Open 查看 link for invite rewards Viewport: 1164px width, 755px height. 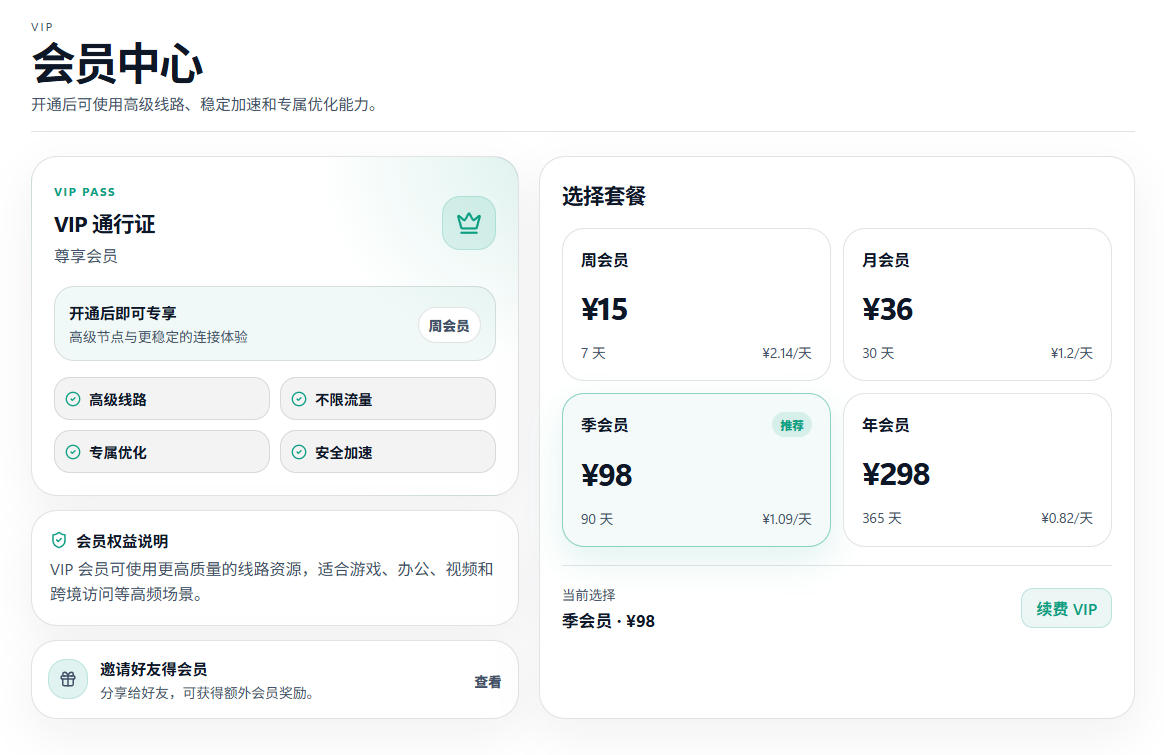pos(488,682)
